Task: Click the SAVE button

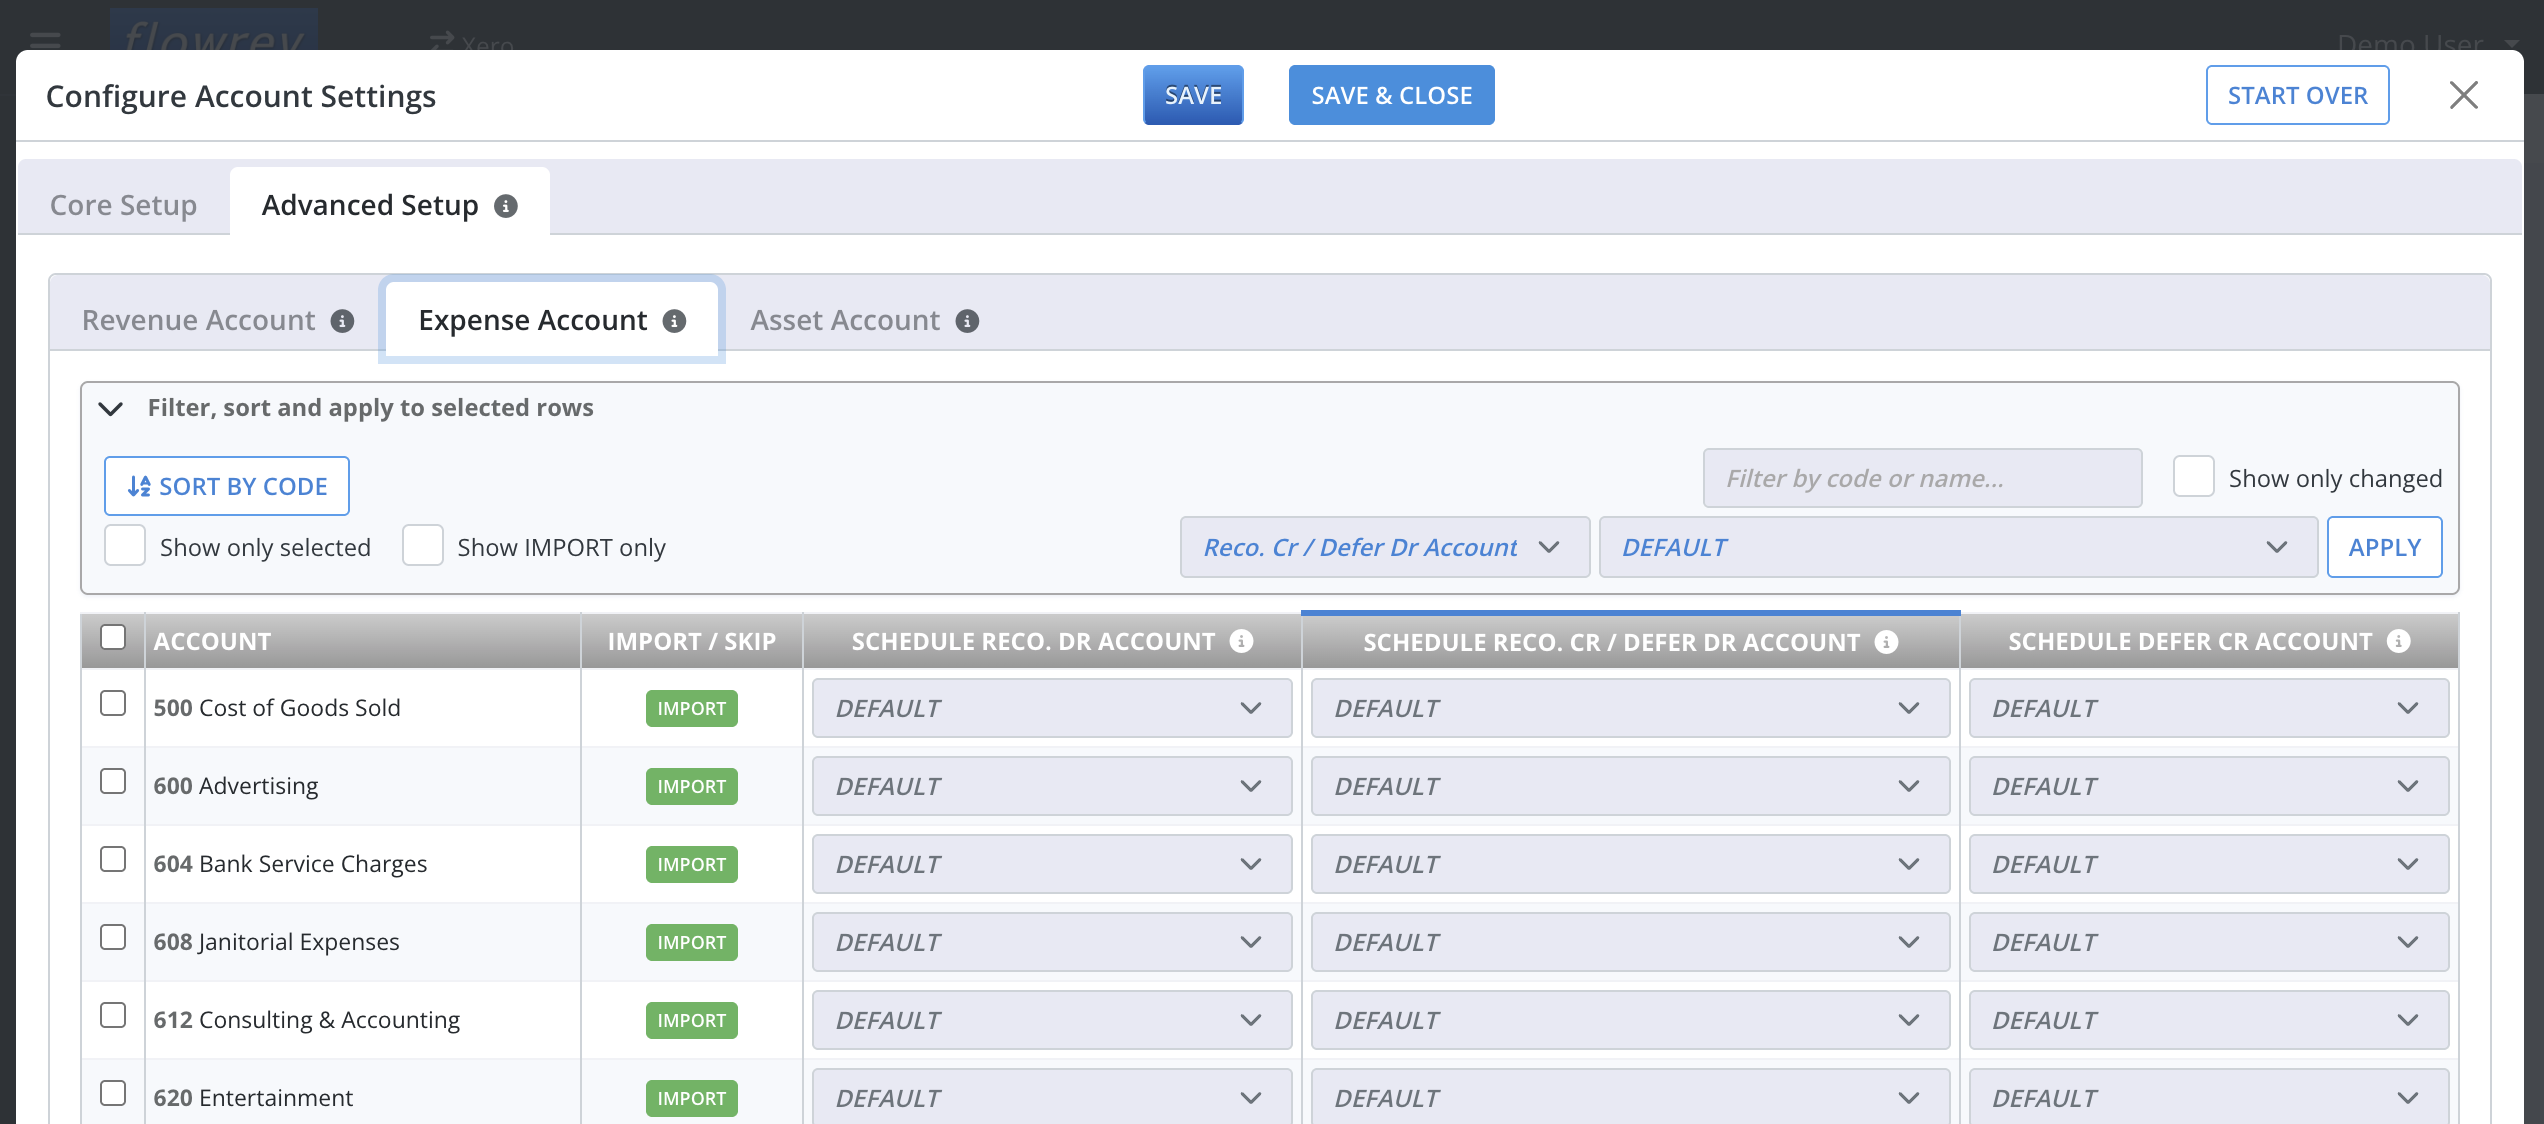Action: pos(1193,95)
